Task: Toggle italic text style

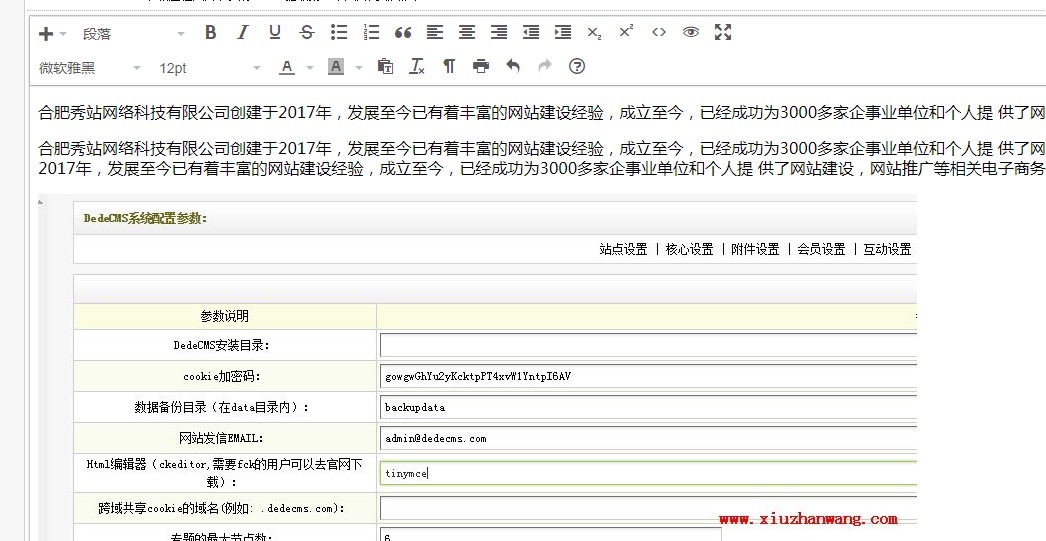Action: click(x=242, y=33)
